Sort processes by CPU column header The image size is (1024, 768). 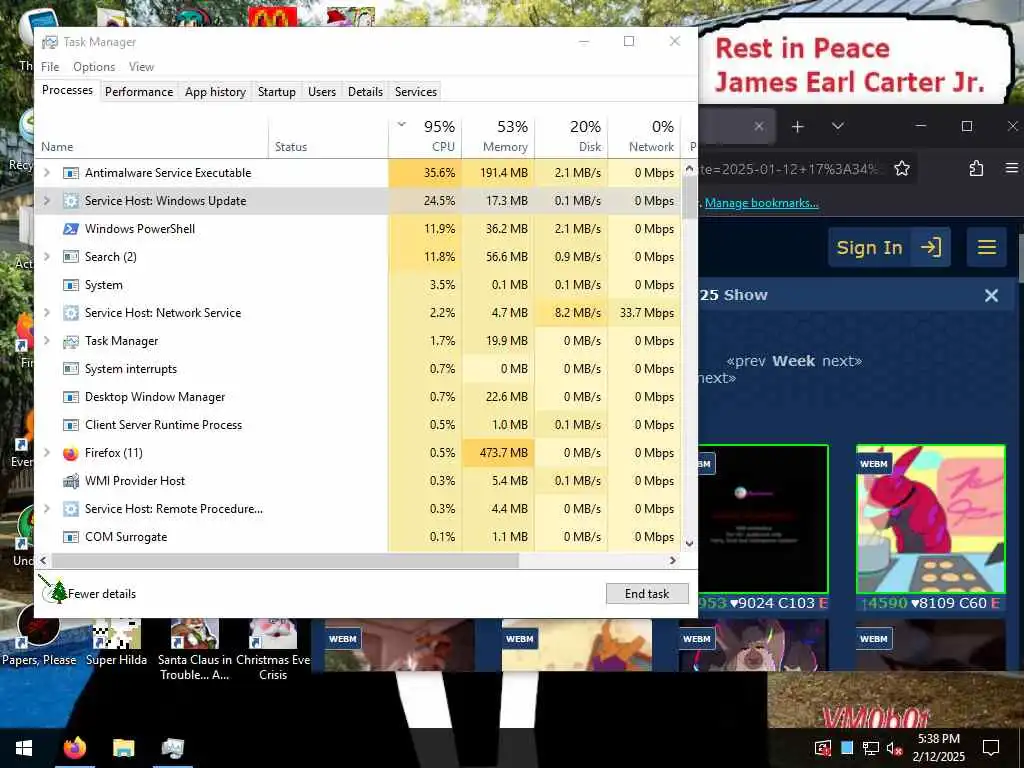pyautogui.click(x=425, y=136)
